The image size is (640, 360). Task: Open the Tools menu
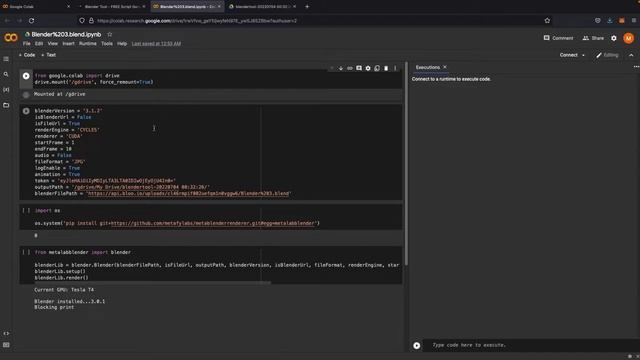[107, 44]
